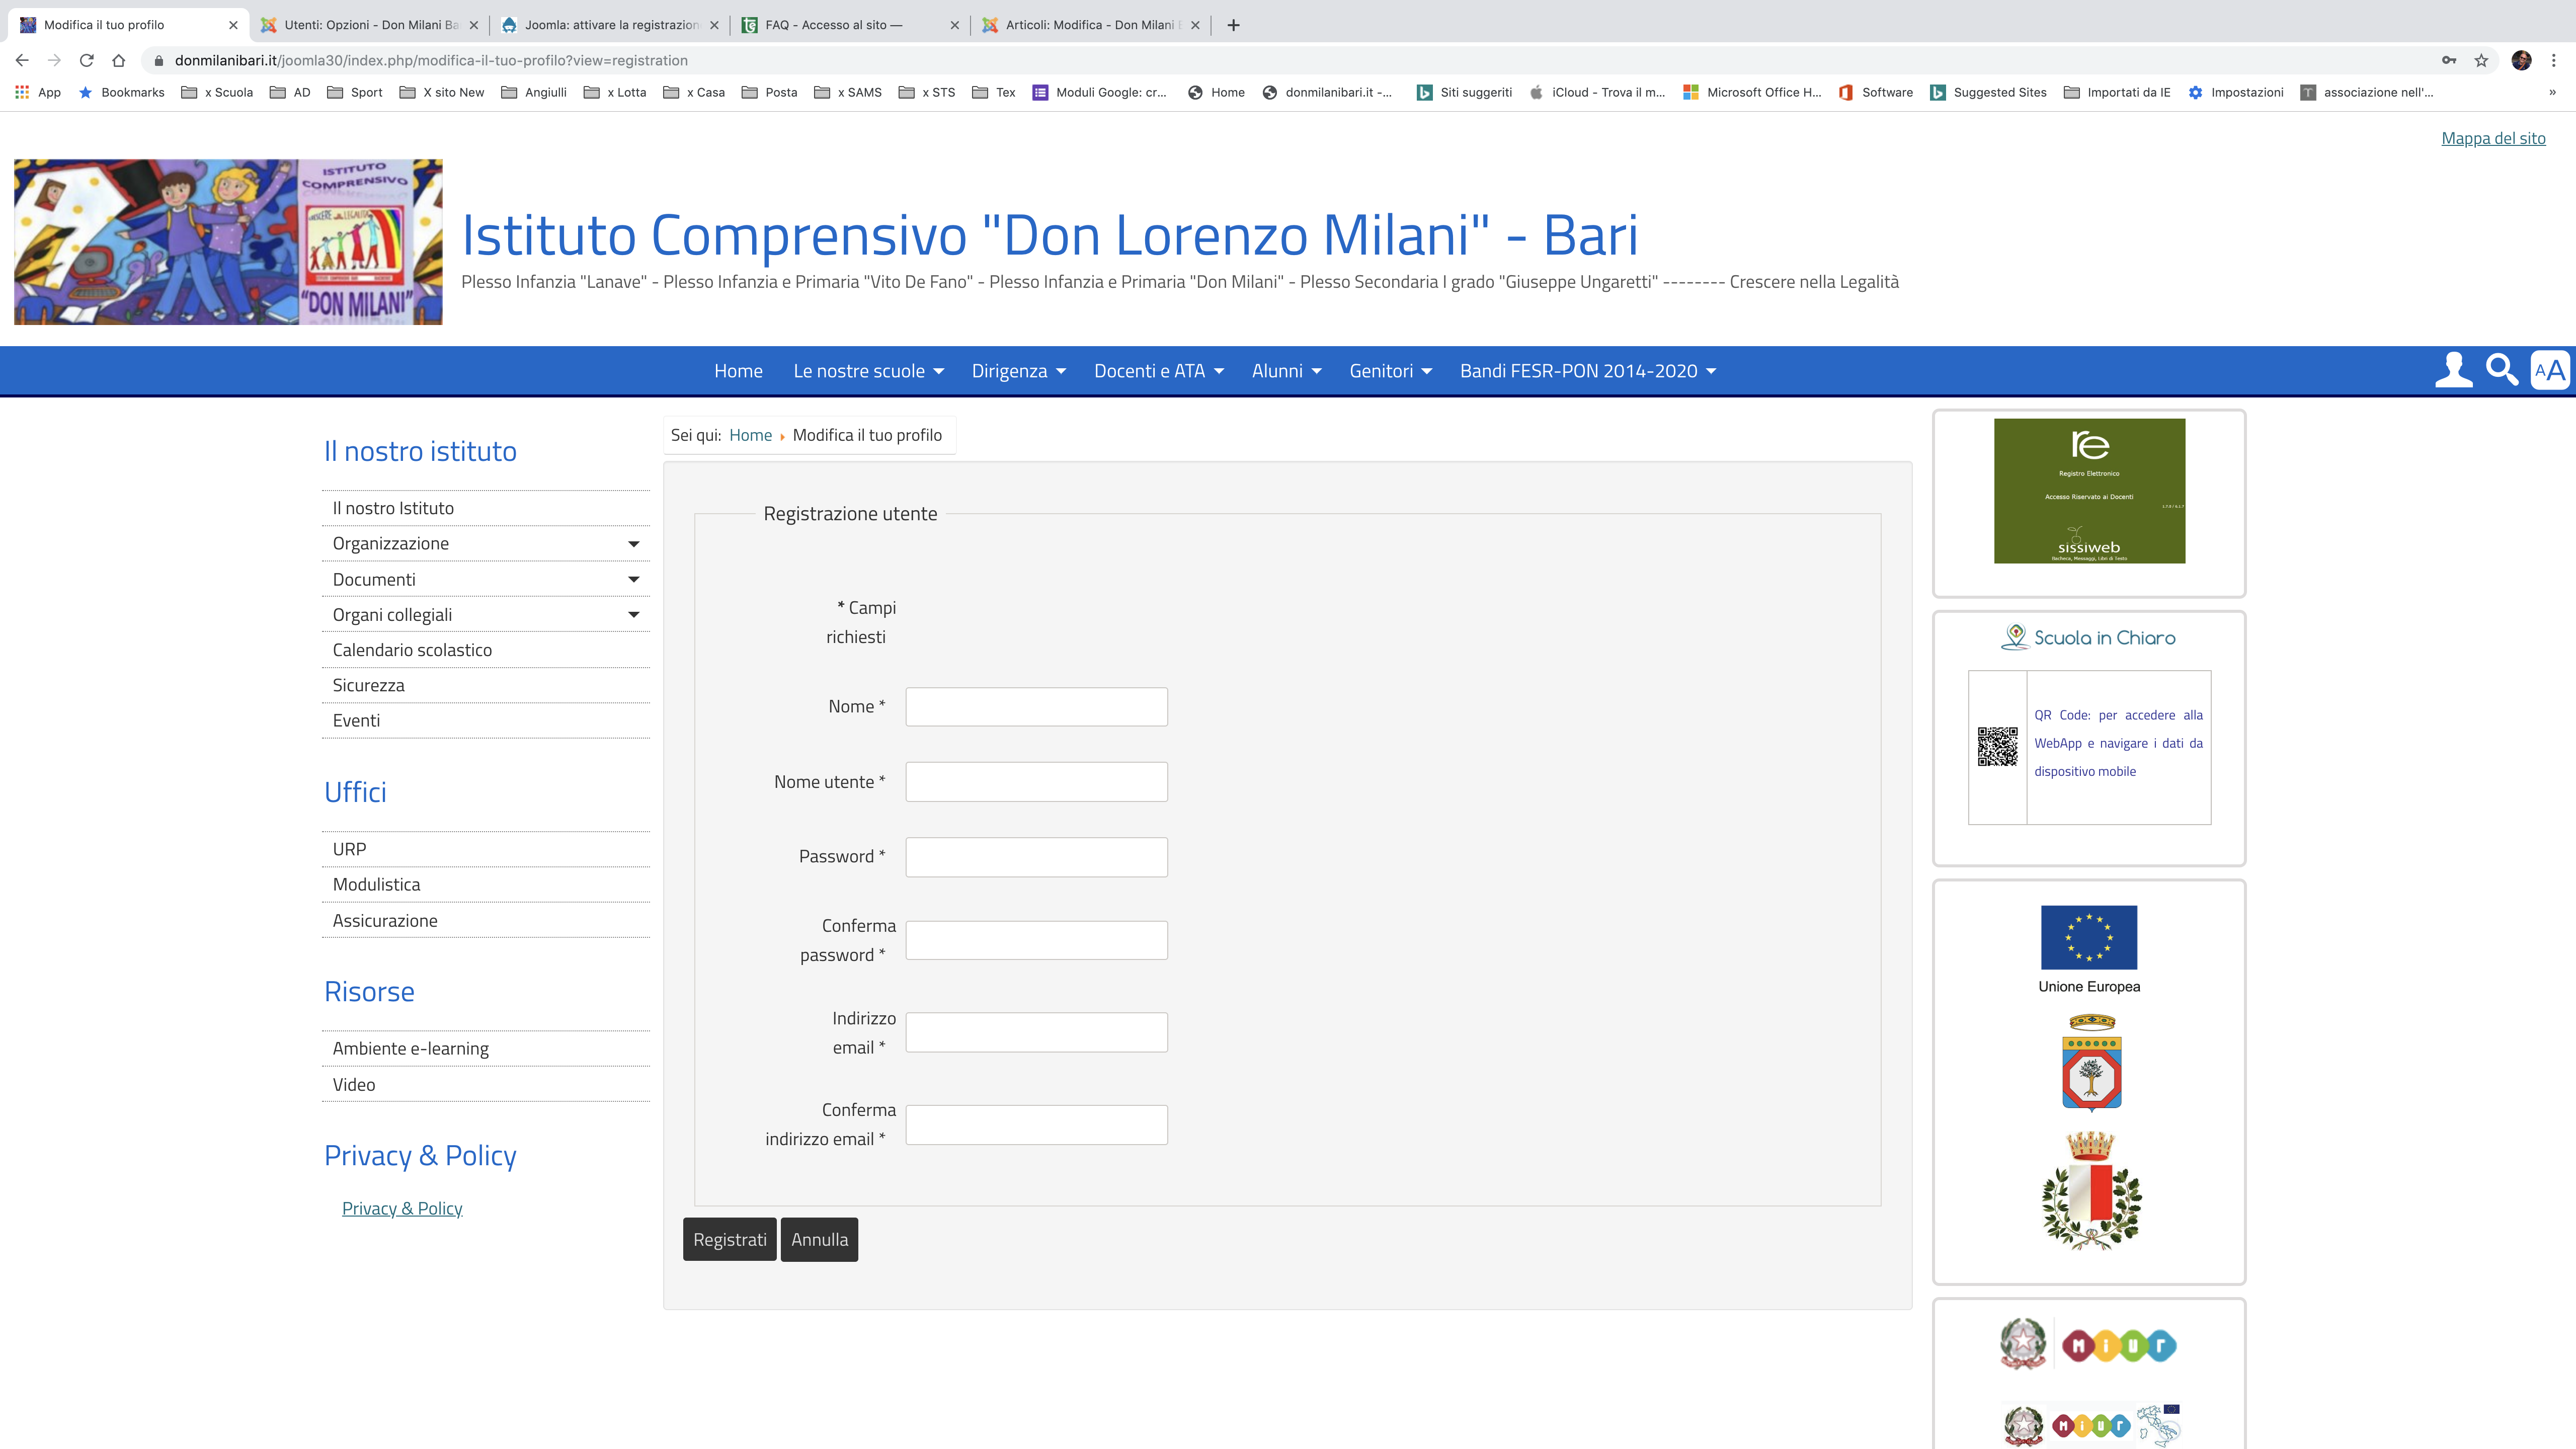Click Home in the main navigation
This screenshot has height=1449, width=2576.
pos(738,371)
